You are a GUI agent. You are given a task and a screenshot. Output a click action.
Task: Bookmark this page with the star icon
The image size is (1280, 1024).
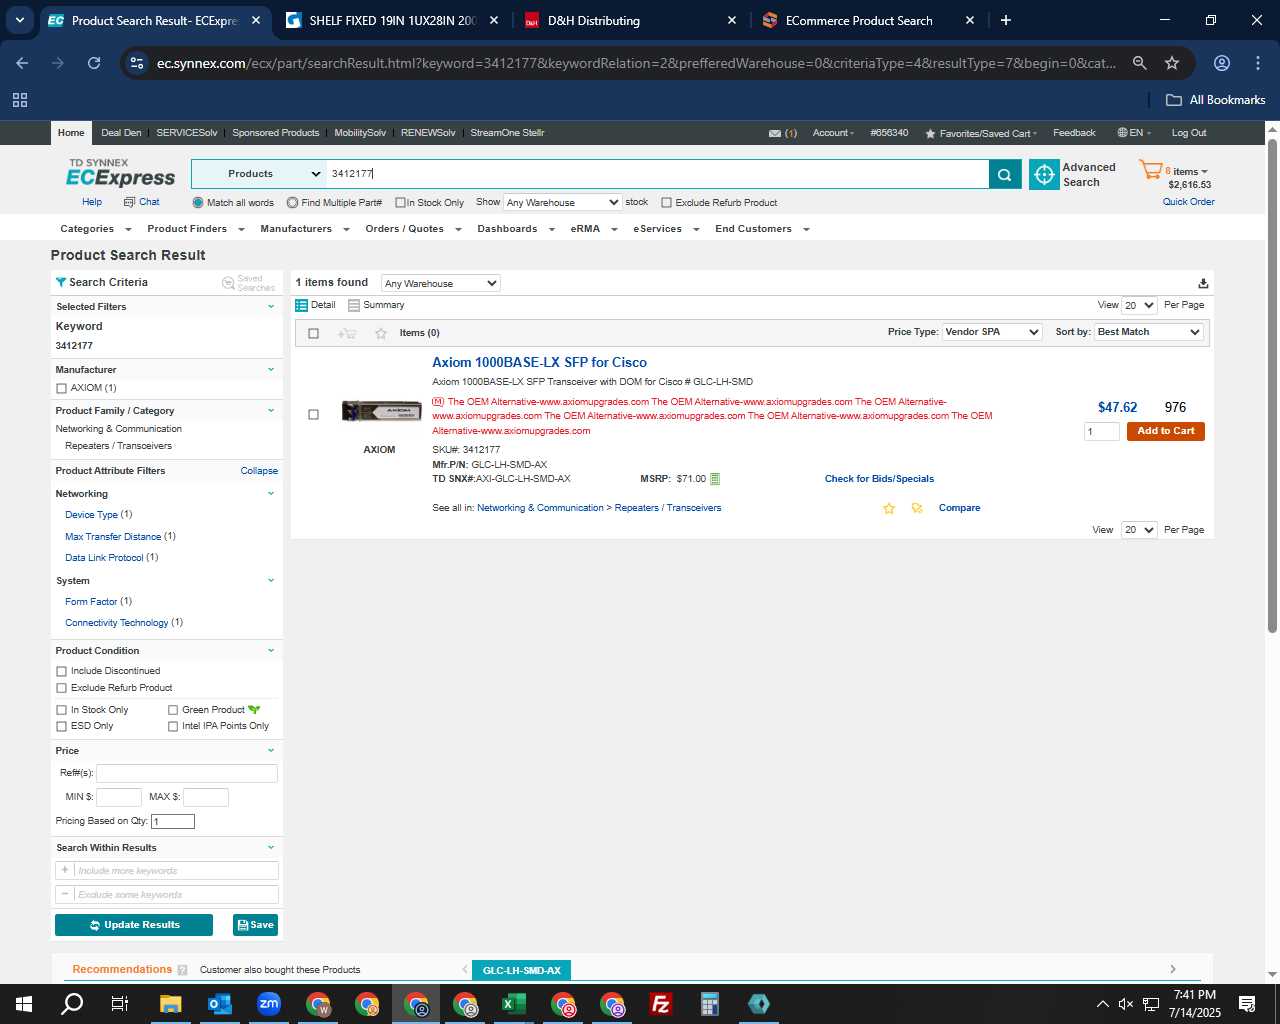coord(1172,63)
